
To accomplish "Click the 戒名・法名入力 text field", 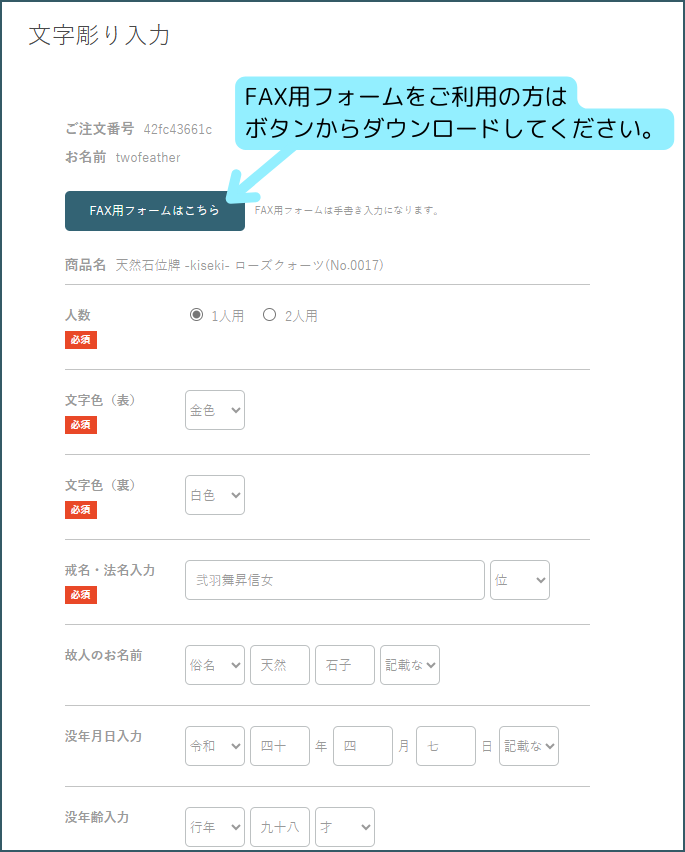I will 334,580.
